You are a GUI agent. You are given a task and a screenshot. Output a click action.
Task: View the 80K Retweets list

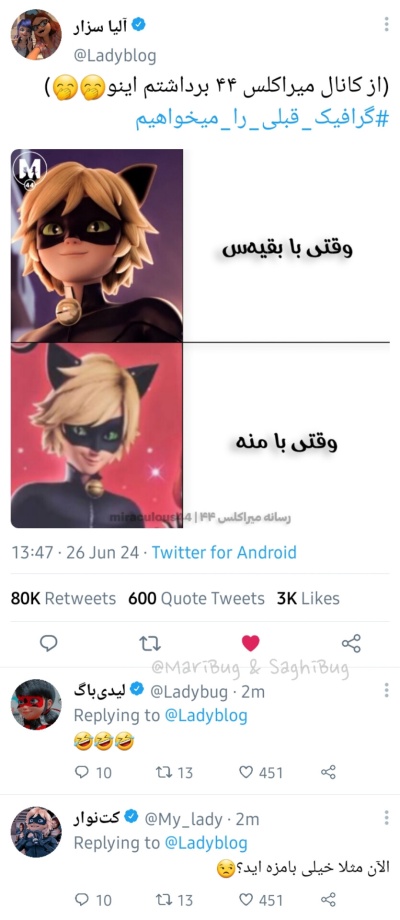(x=63, y=598)
